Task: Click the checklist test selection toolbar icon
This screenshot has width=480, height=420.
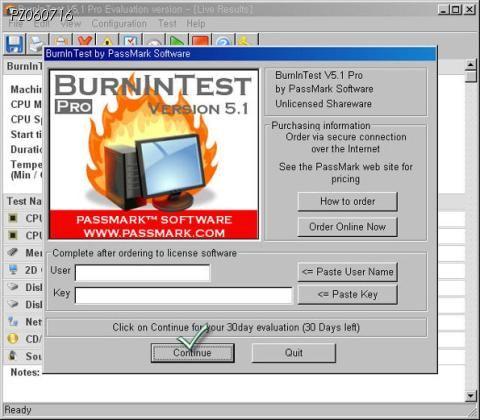Action: tap(131, 40)
